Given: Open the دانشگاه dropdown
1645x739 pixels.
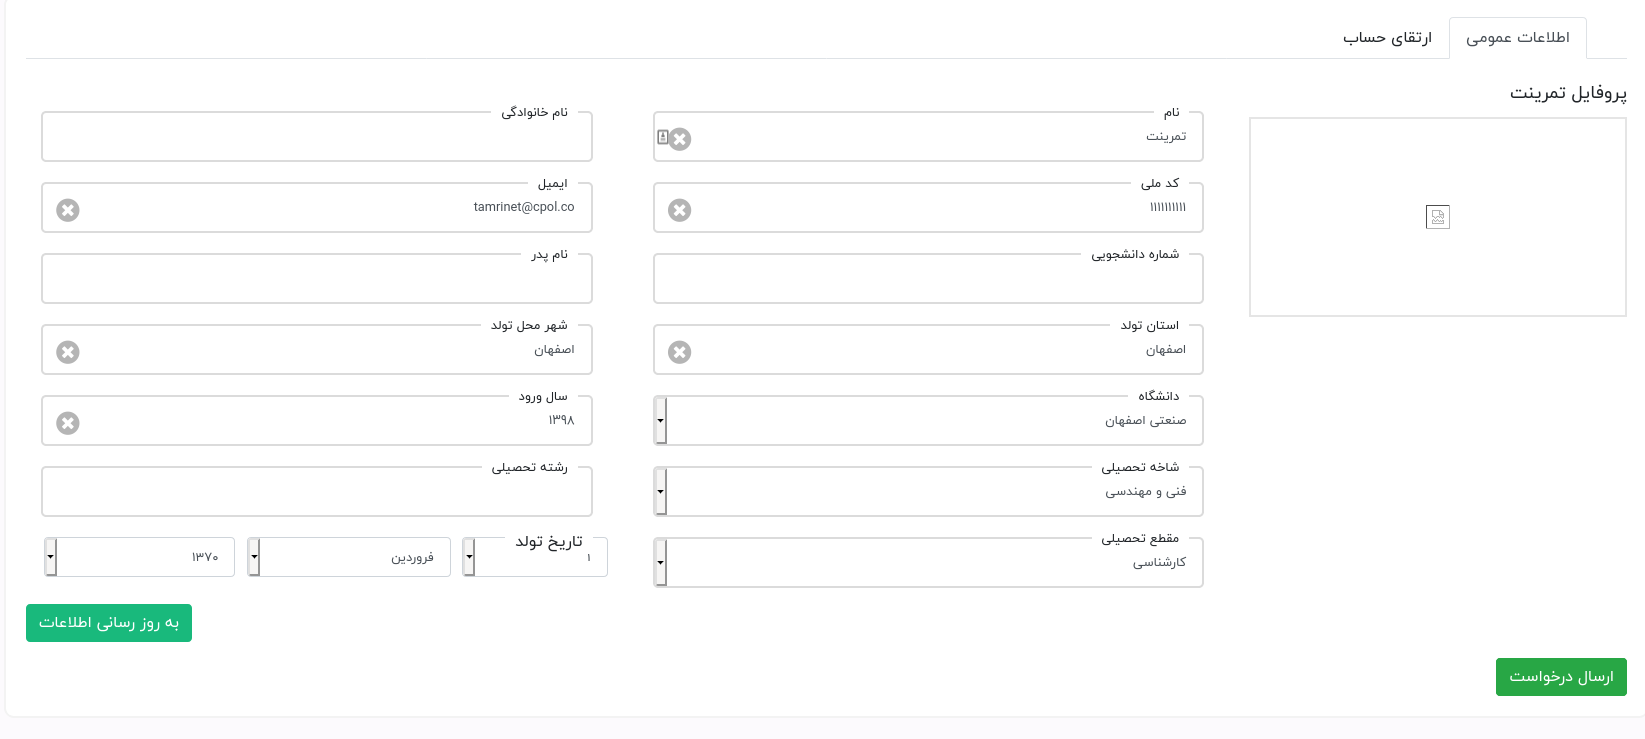Looking at the screenshot, I should 928,421.
